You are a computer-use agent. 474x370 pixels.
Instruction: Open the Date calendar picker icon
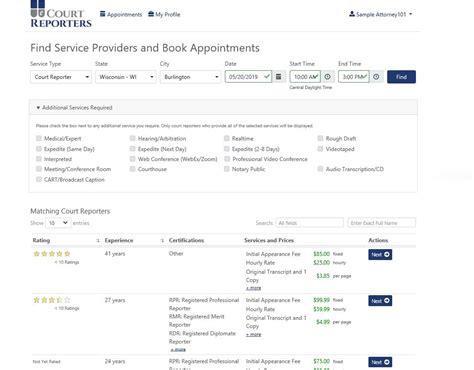[279, 77]
